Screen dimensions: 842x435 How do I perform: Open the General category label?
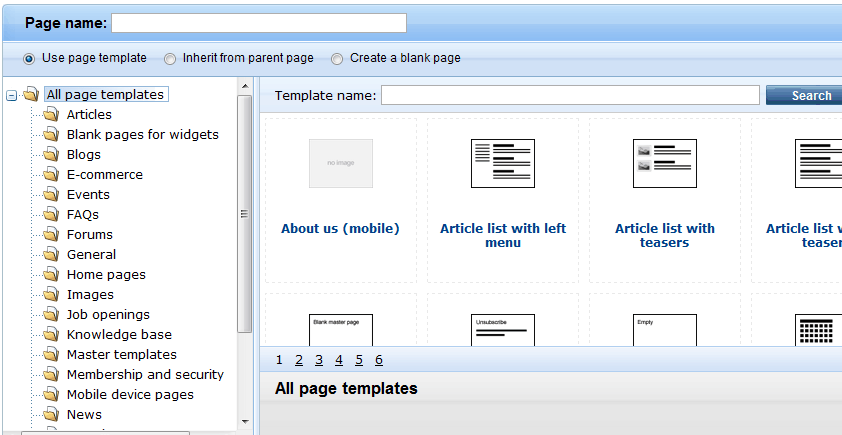pyautogui.click(x=91, y=254)
